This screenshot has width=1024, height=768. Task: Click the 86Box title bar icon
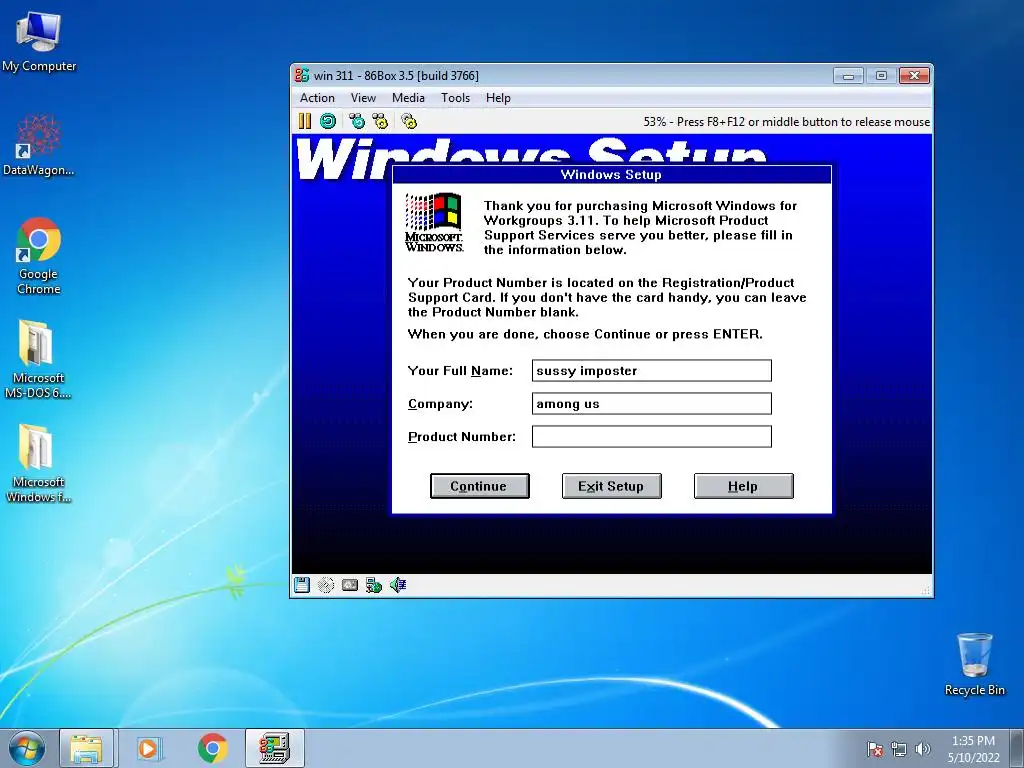tap(302, 75)
